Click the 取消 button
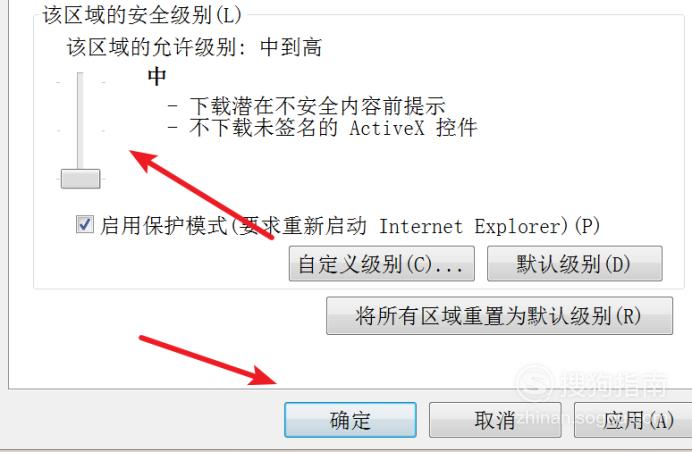Image resolution: width=692 pixels, height=452 pixels. click(495, 420)
